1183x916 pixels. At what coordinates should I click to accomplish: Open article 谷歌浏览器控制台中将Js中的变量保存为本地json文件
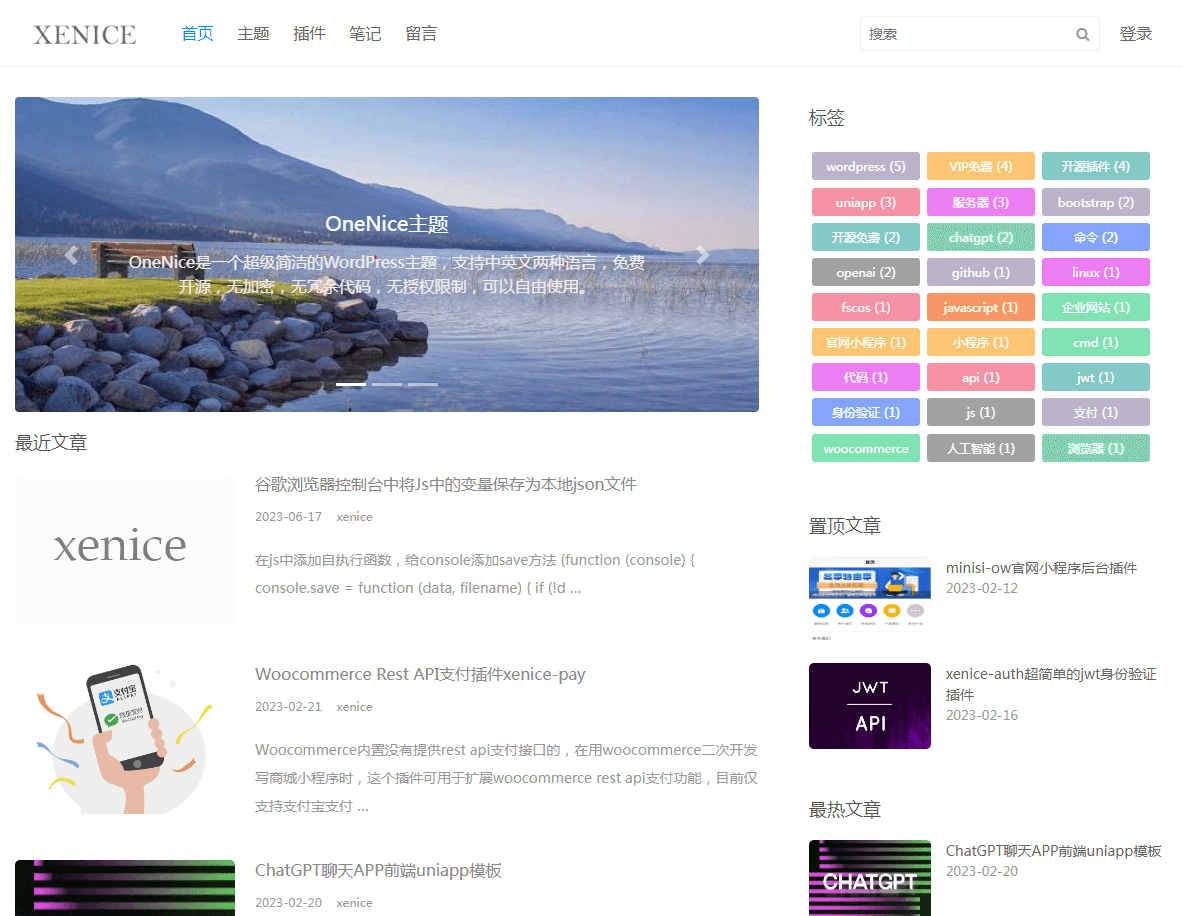pos(444,483)
